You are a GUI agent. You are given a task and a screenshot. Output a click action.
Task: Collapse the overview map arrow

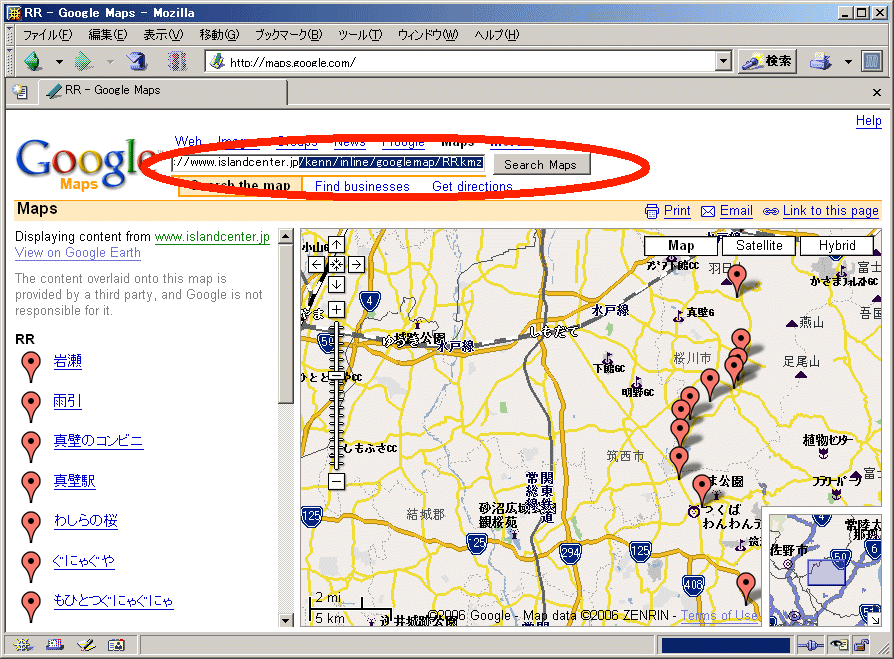876,620
